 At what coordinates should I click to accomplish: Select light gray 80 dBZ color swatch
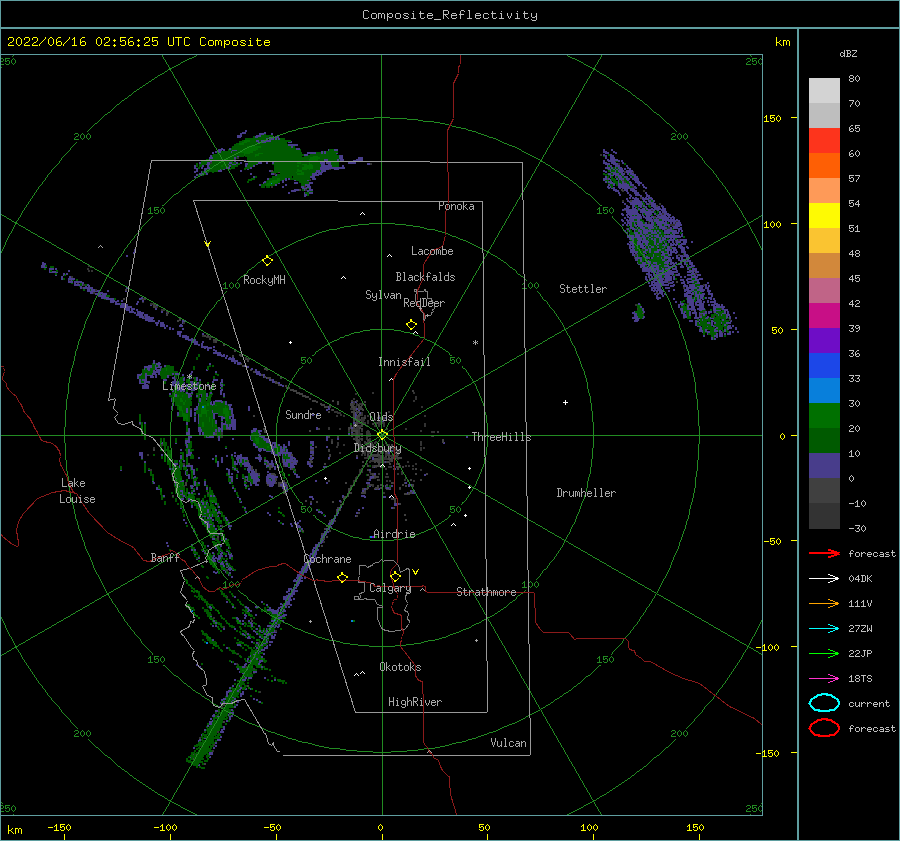pyautogui.click(x=824, y=90)
